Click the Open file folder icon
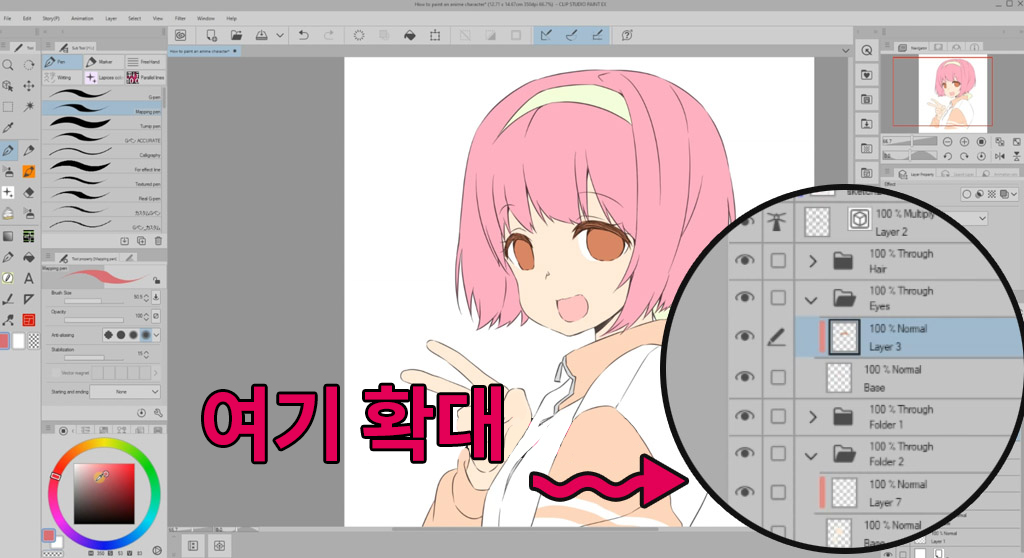This screenshot has width=1024, height=558. [237, 35]
